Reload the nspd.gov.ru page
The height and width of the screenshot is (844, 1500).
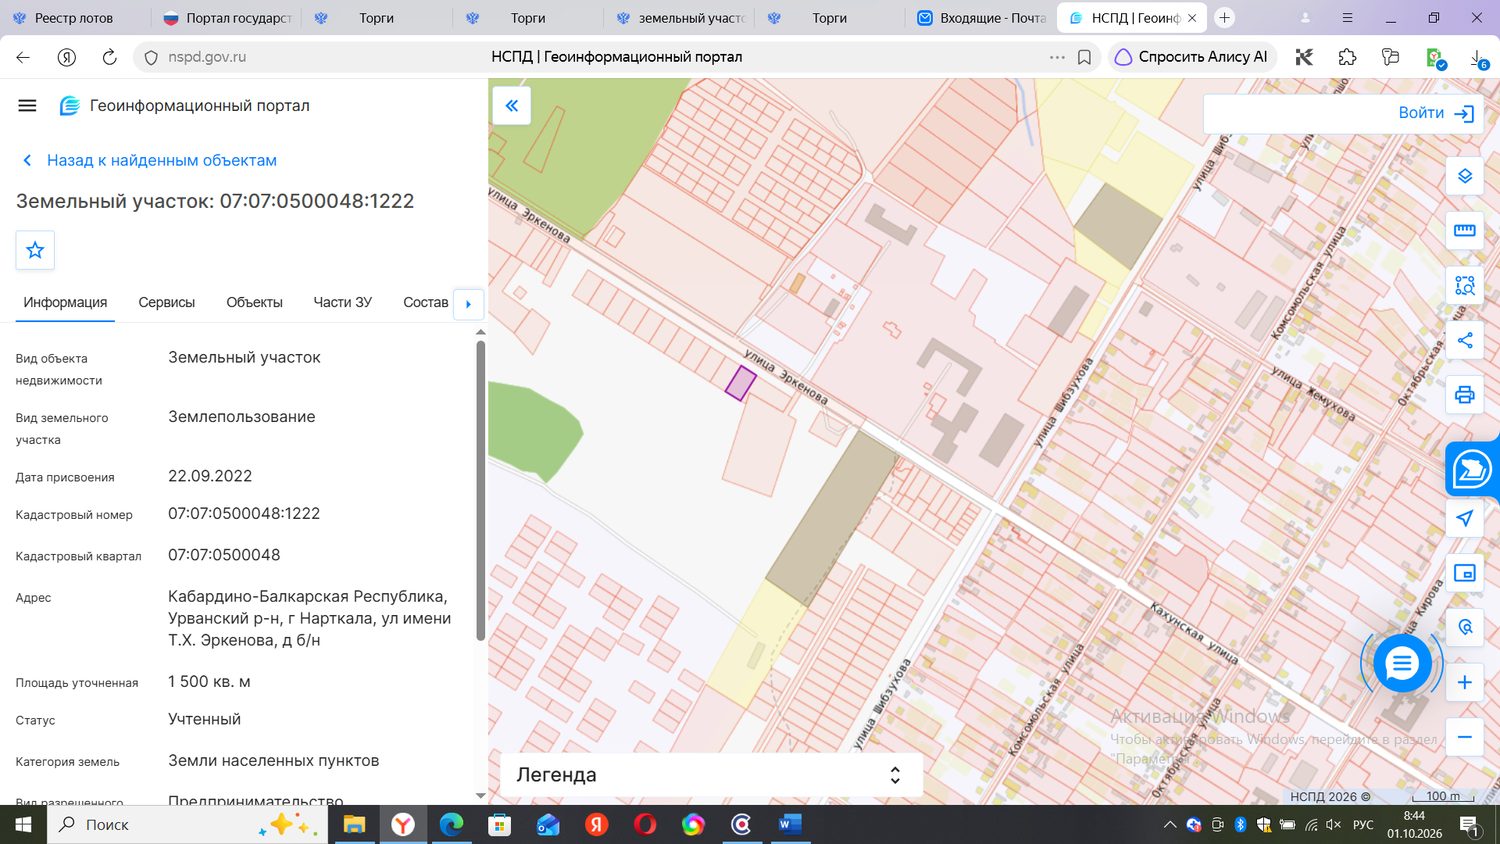(110, 57)
